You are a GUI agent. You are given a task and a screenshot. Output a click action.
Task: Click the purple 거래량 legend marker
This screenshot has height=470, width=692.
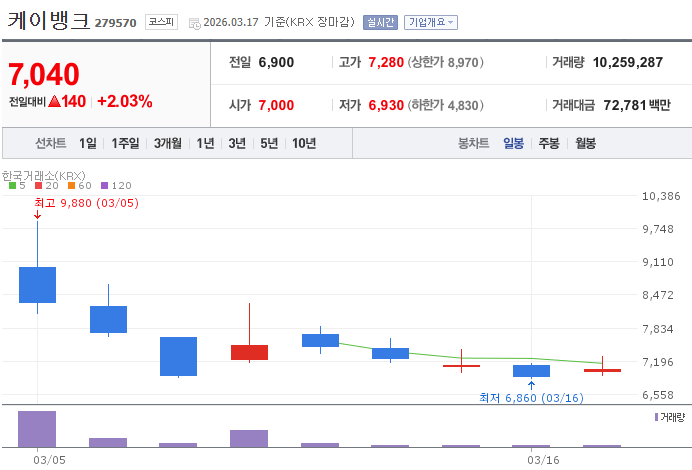coord(656,417)
